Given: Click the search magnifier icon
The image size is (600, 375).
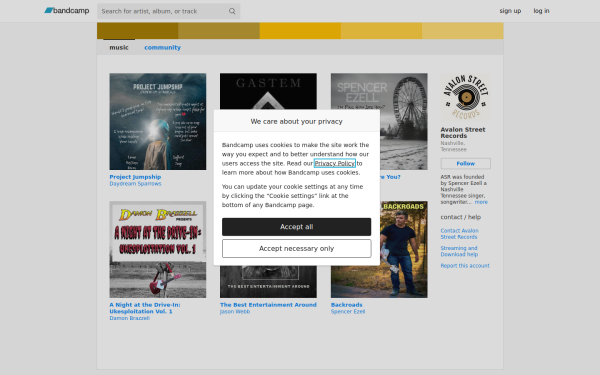Looking at the screenshot, I should coord(232,11).
